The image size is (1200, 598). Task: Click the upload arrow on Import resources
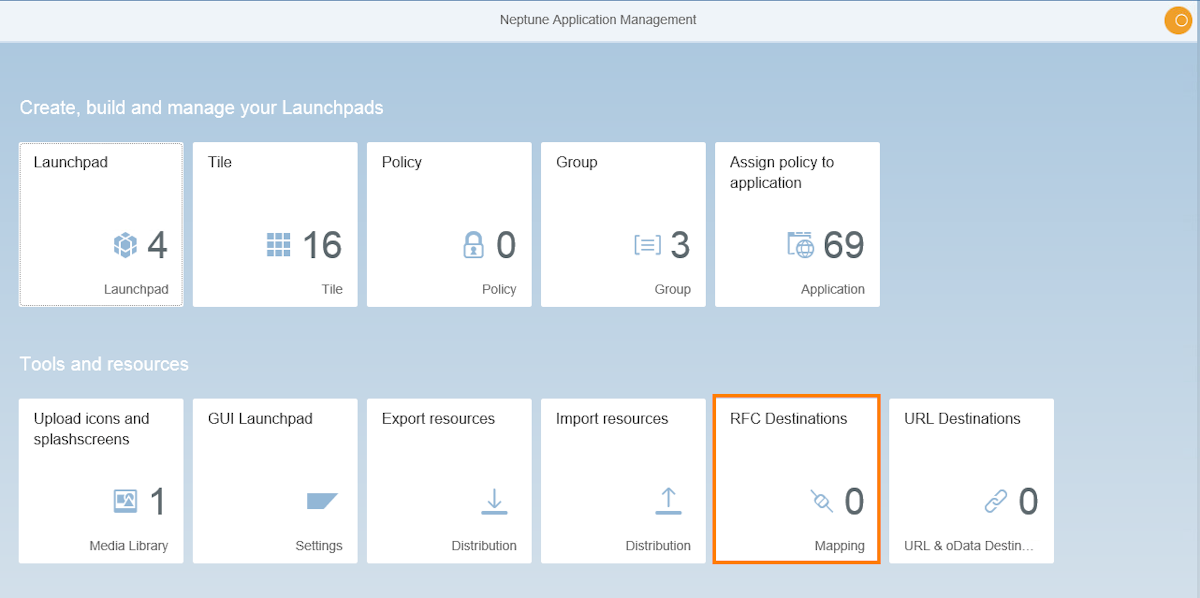(668, 501)
